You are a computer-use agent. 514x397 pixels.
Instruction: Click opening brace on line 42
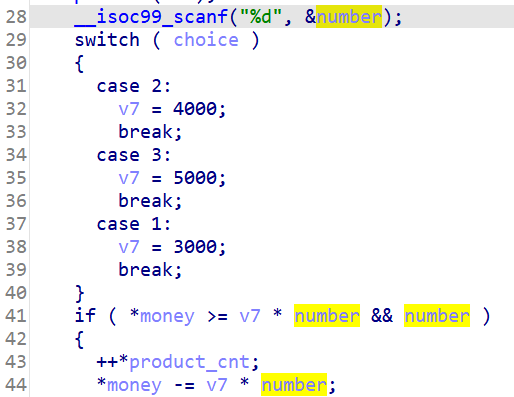[x=79, y=339]
